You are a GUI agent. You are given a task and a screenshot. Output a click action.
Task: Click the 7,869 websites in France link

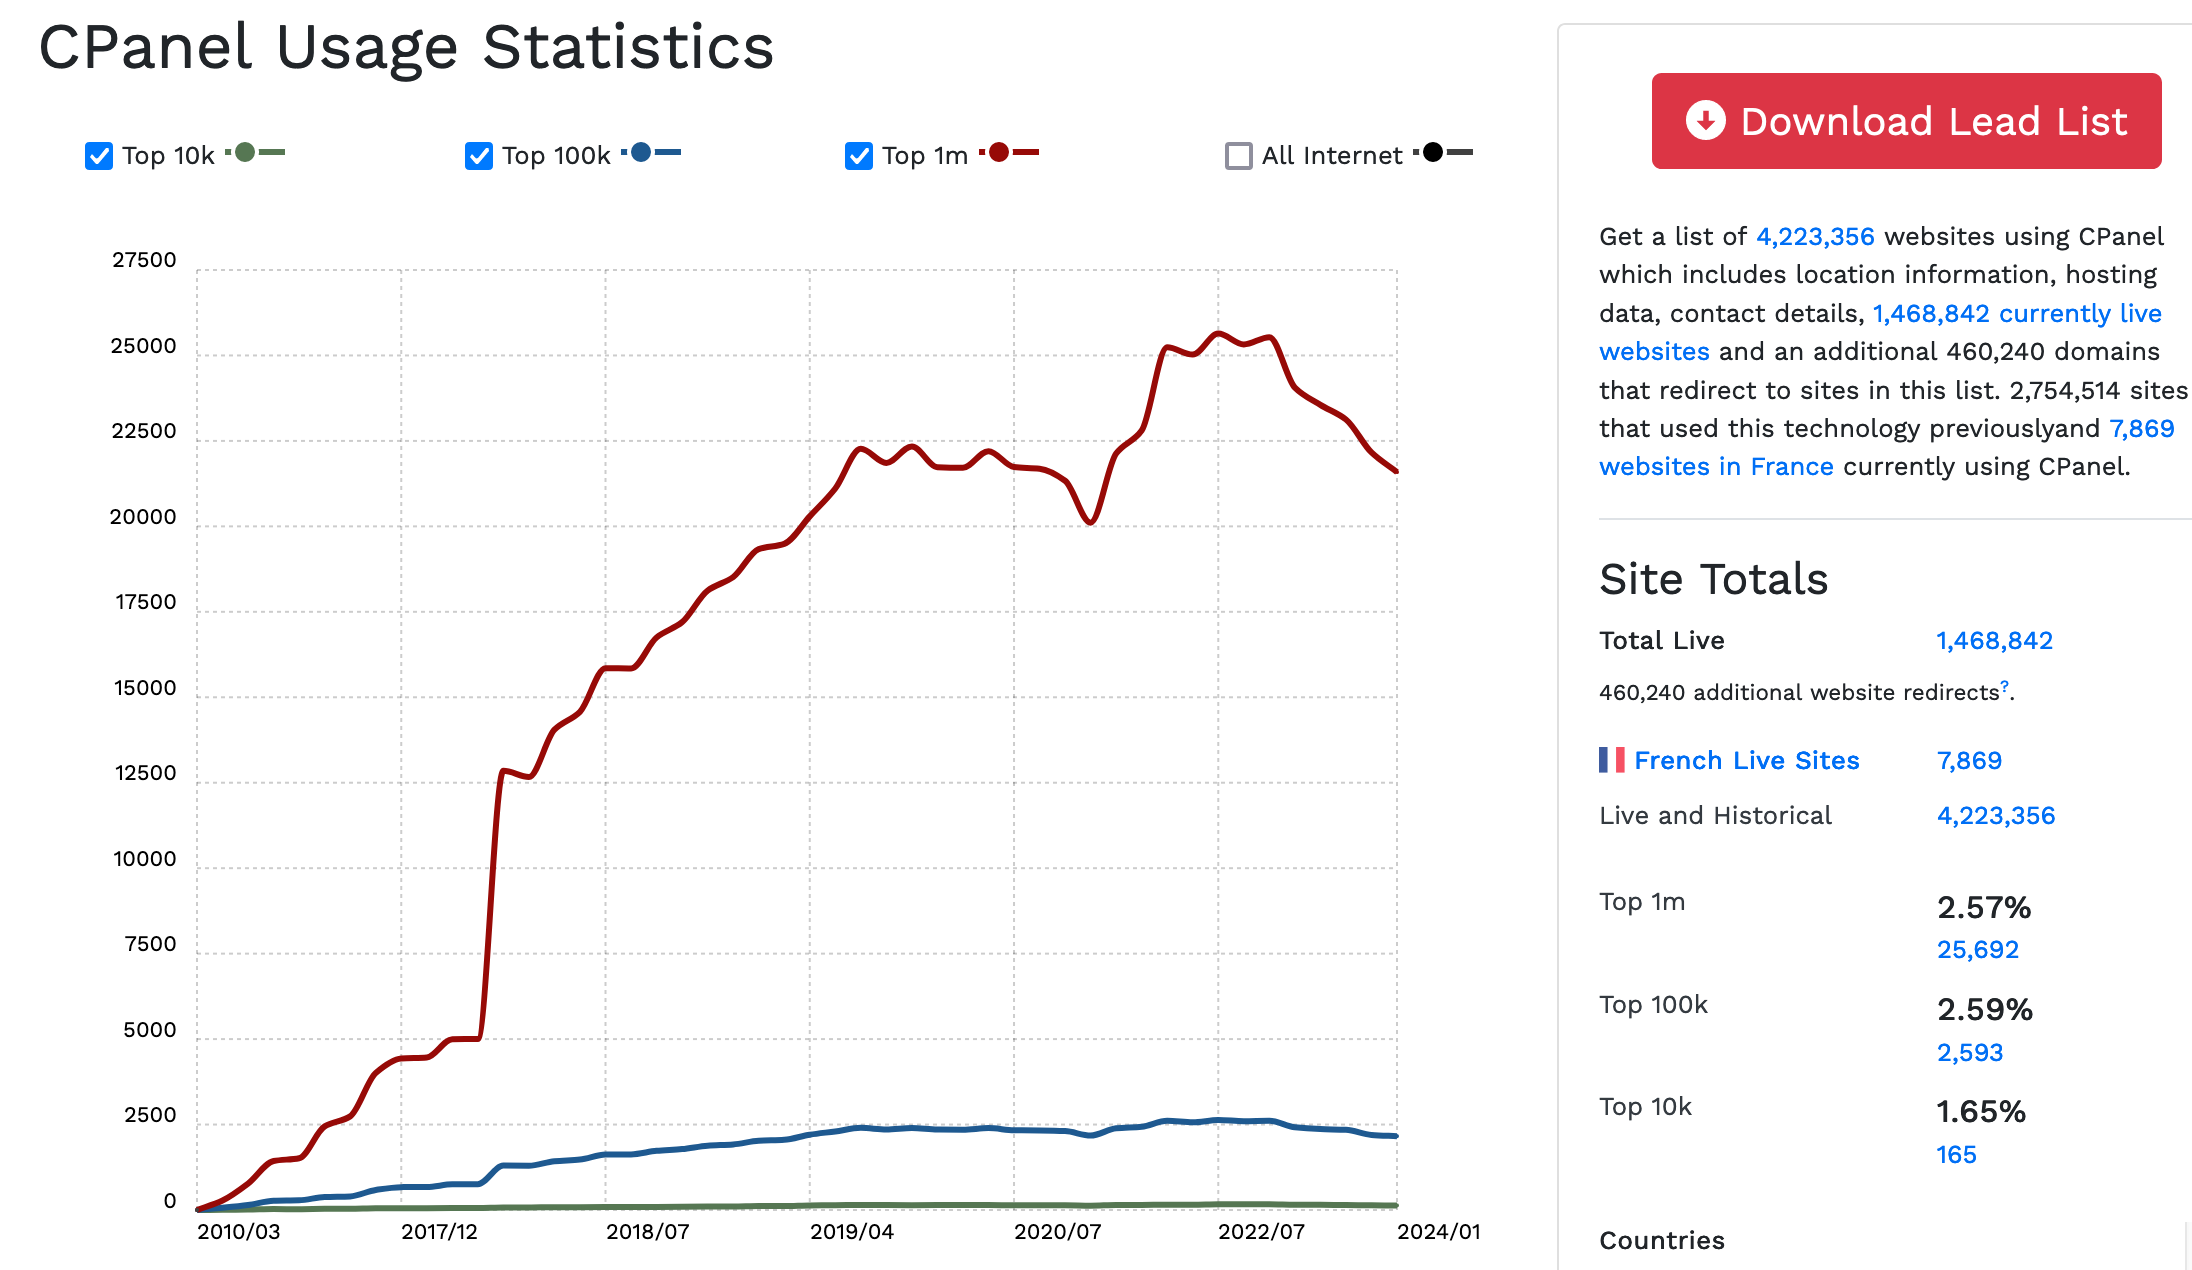pyautogui.click(x=1716, y=466)
